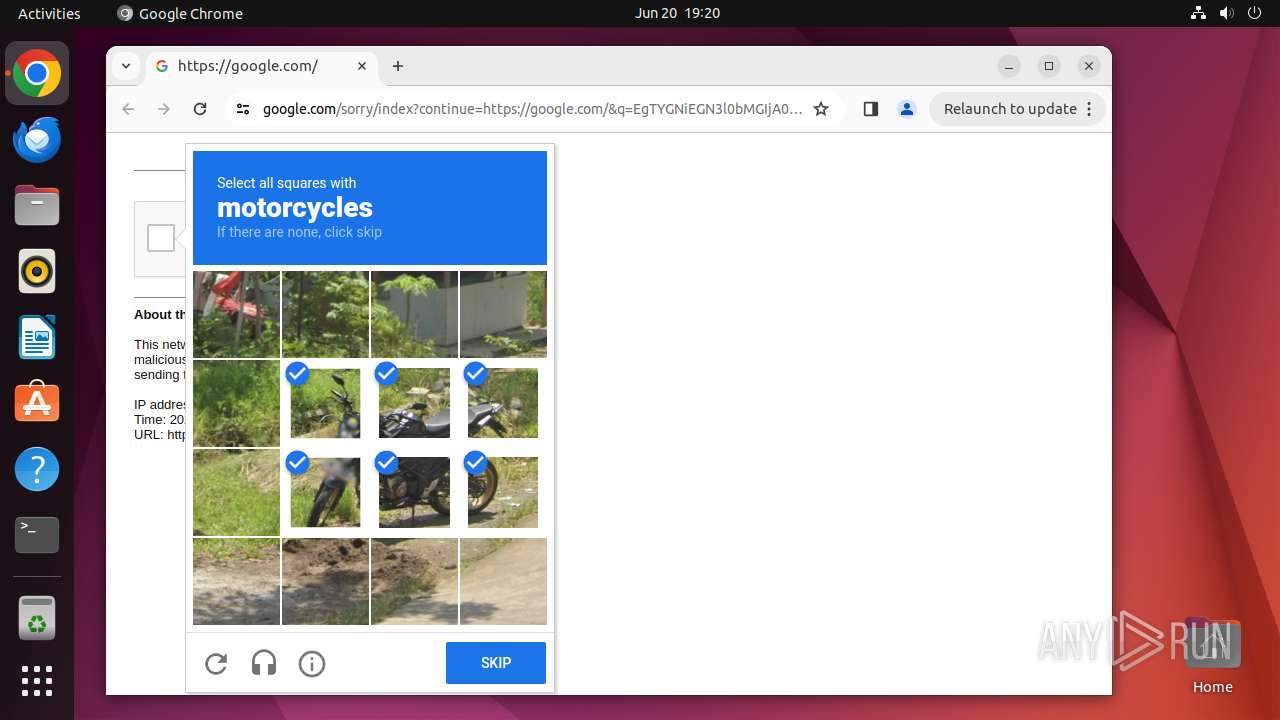Go back to previous page
The width and height of the screenshot is (1280, 720).
tap(128, 109)
